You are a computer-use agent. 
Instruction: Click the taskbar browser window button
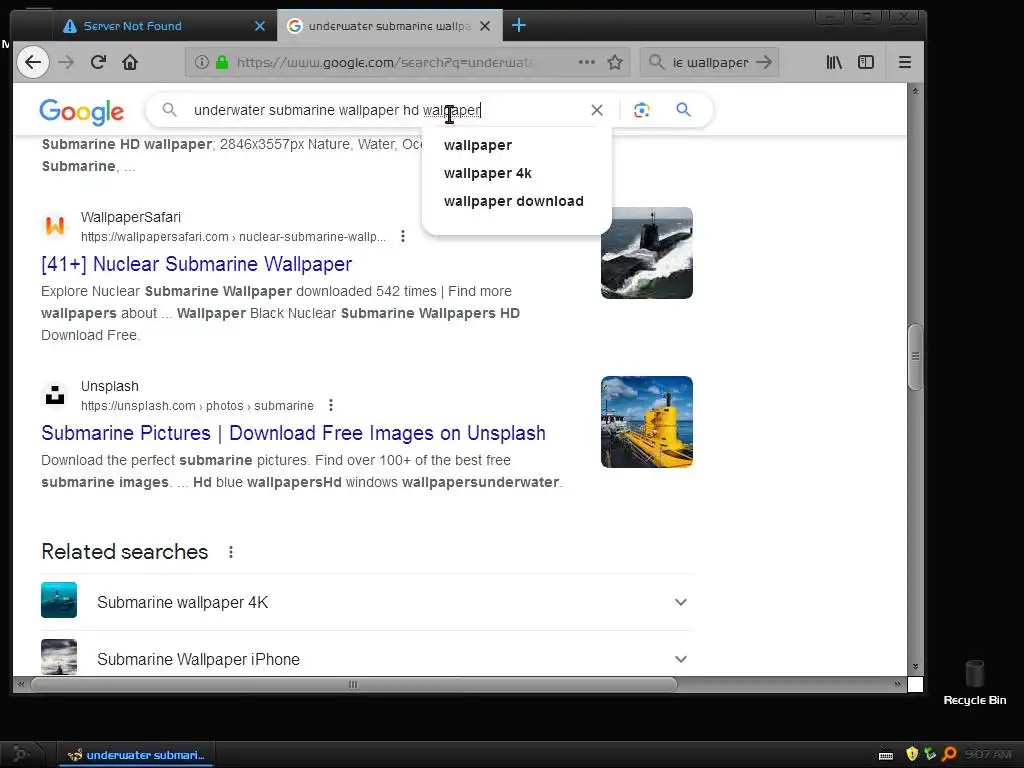pos(136,755)
